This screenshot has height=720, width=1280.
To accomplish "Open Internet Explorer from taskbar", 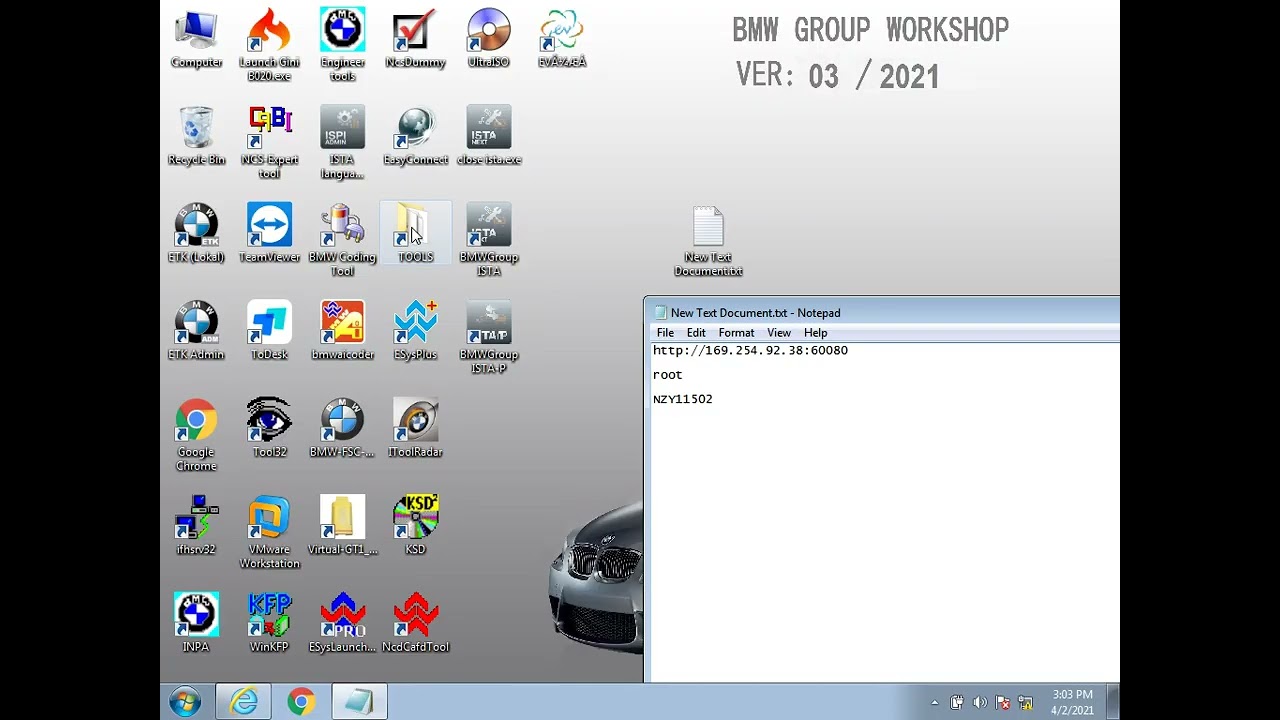I will point(244,702).
